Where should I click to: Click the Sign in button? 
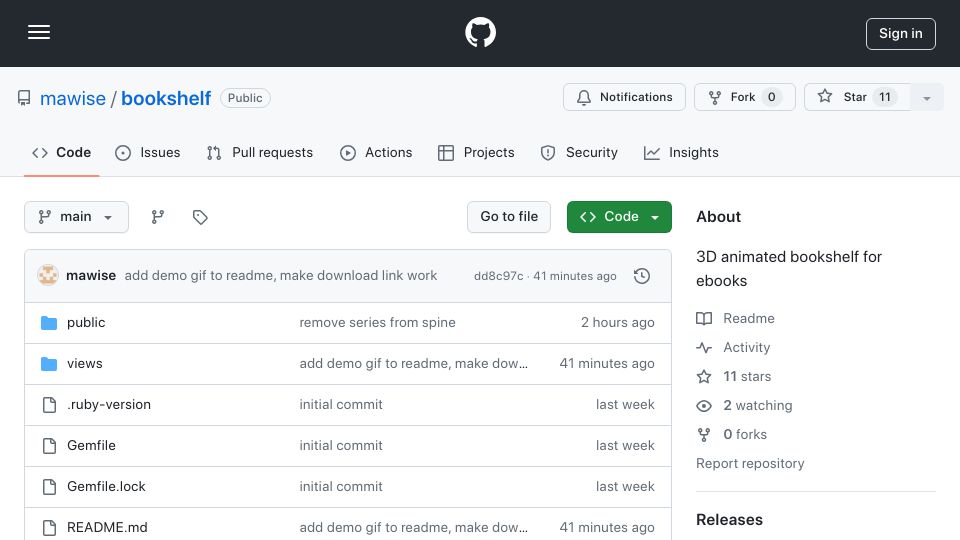pos(900,34)
